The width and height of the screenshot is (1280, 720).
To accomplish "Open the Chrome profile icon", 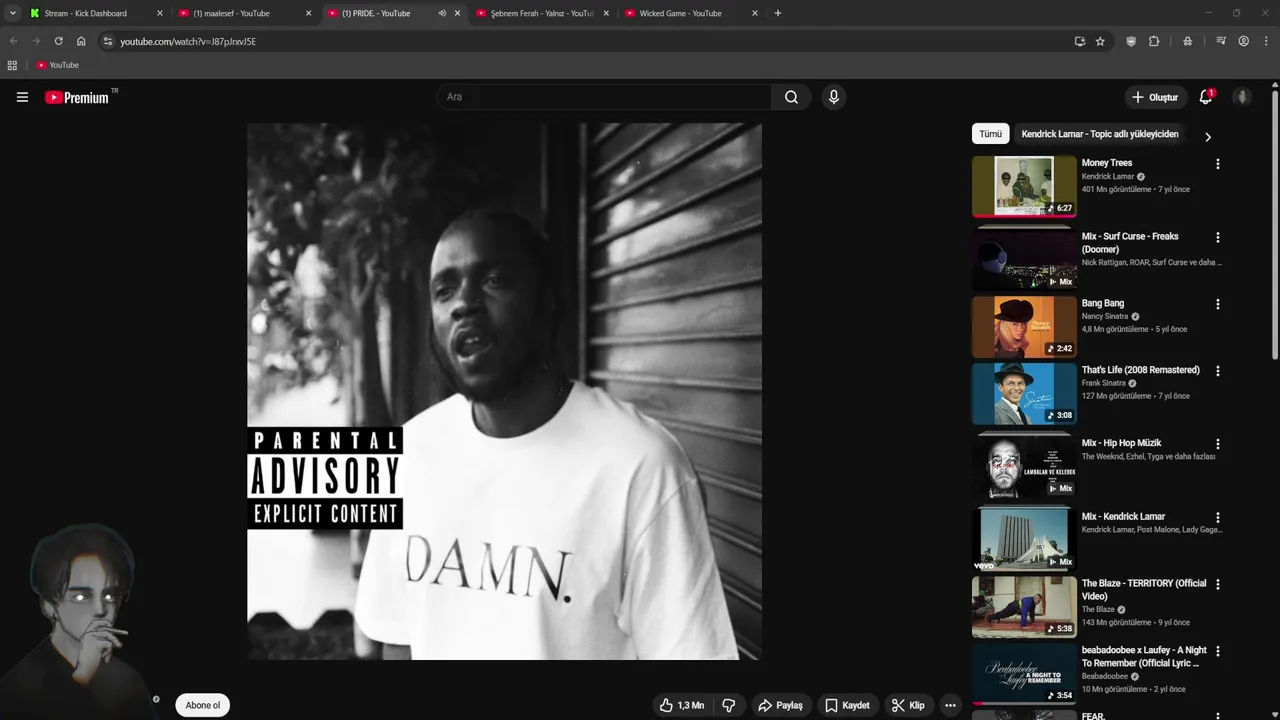I will 1244,41.
